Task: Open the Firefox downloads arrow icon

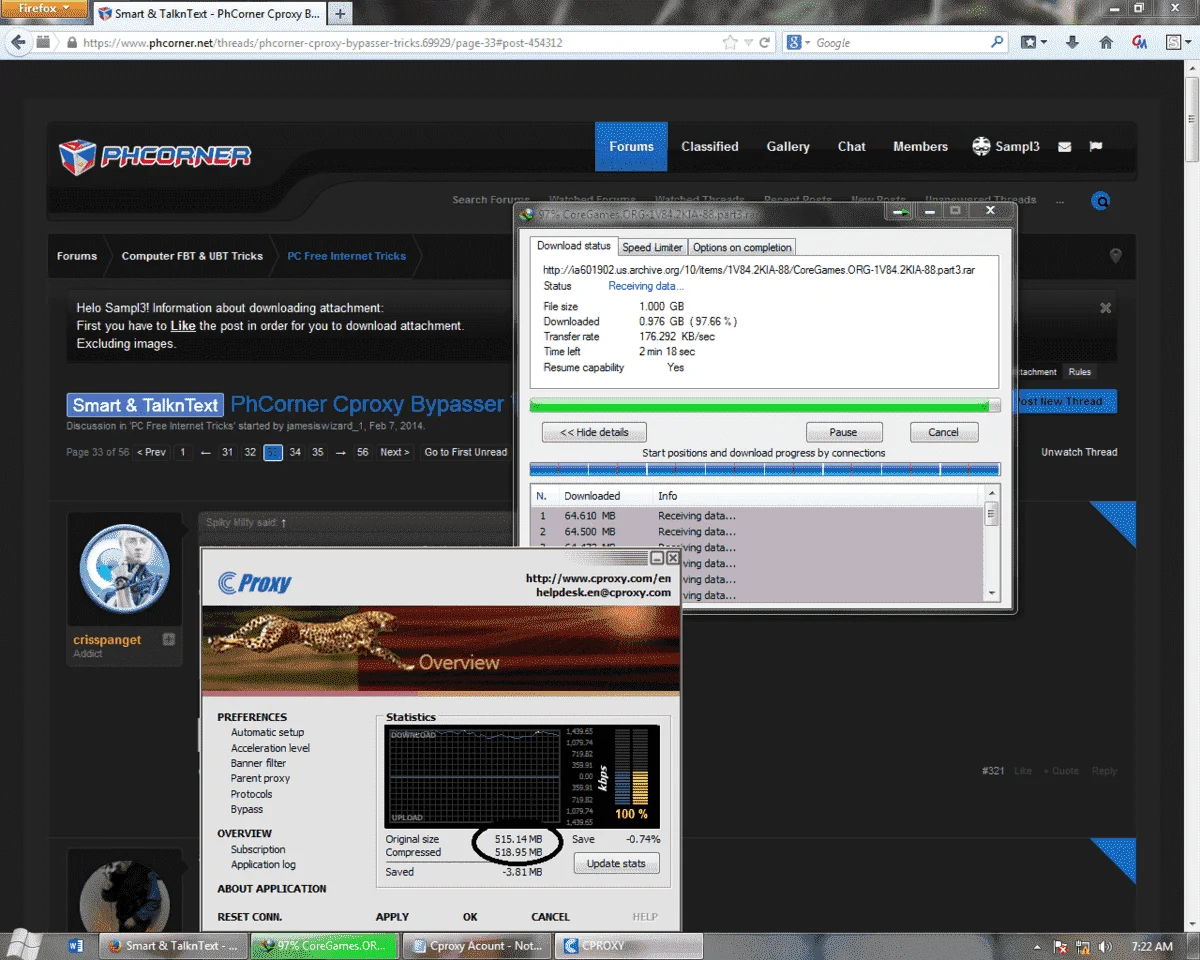Action: coord(1072,43)
